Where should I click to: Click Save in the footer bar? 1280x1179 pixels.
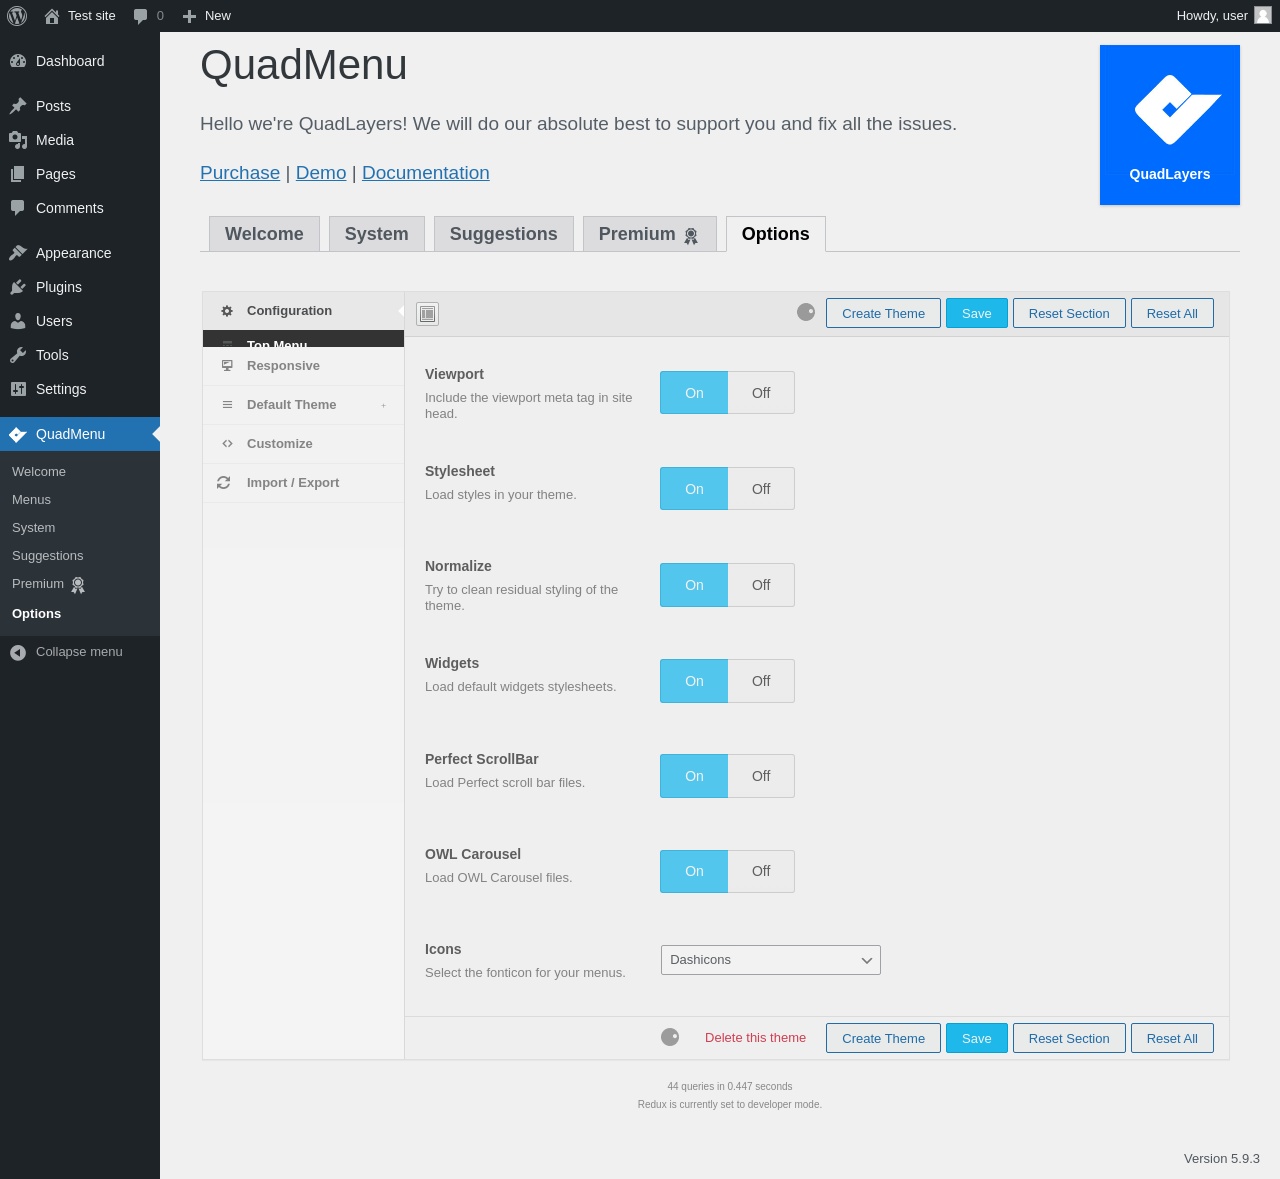[x=977, y=1038]
